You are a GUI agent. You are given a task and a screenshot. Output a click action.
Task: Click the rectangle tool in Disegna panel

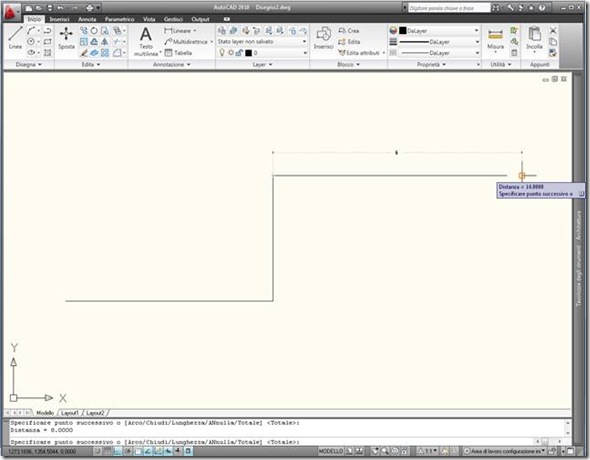[x=47, y=42]
